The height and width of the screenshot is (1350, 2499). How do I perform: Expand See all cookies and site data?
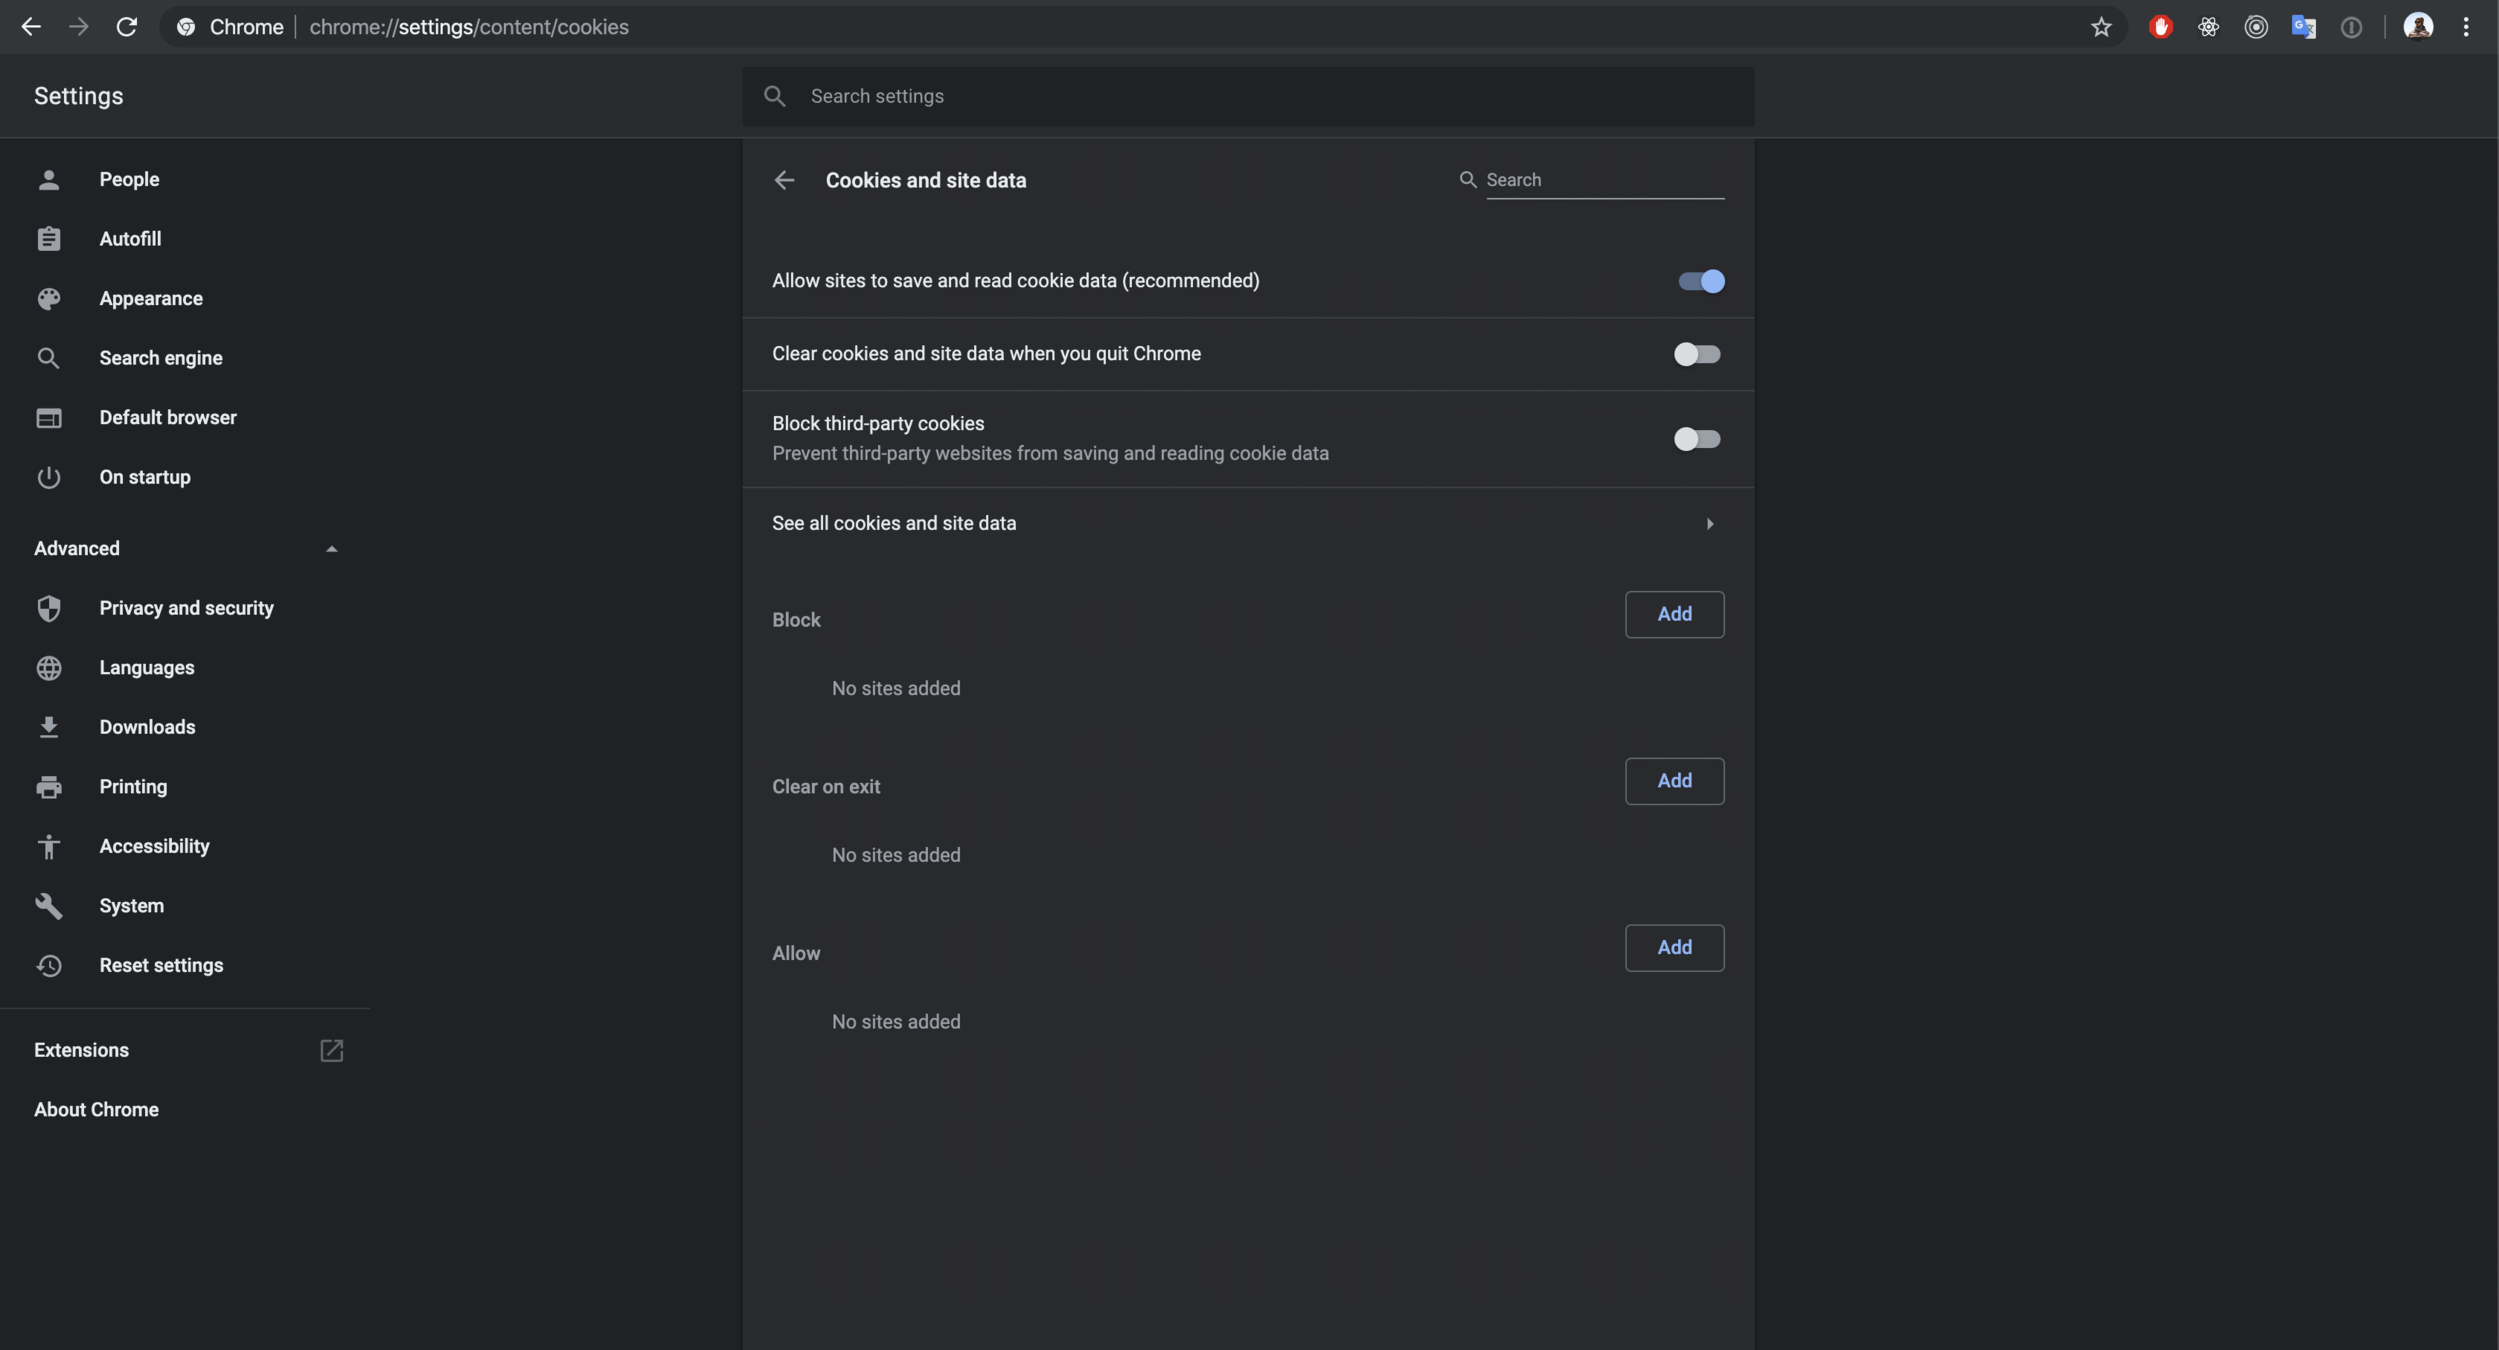coord(1709,524)
